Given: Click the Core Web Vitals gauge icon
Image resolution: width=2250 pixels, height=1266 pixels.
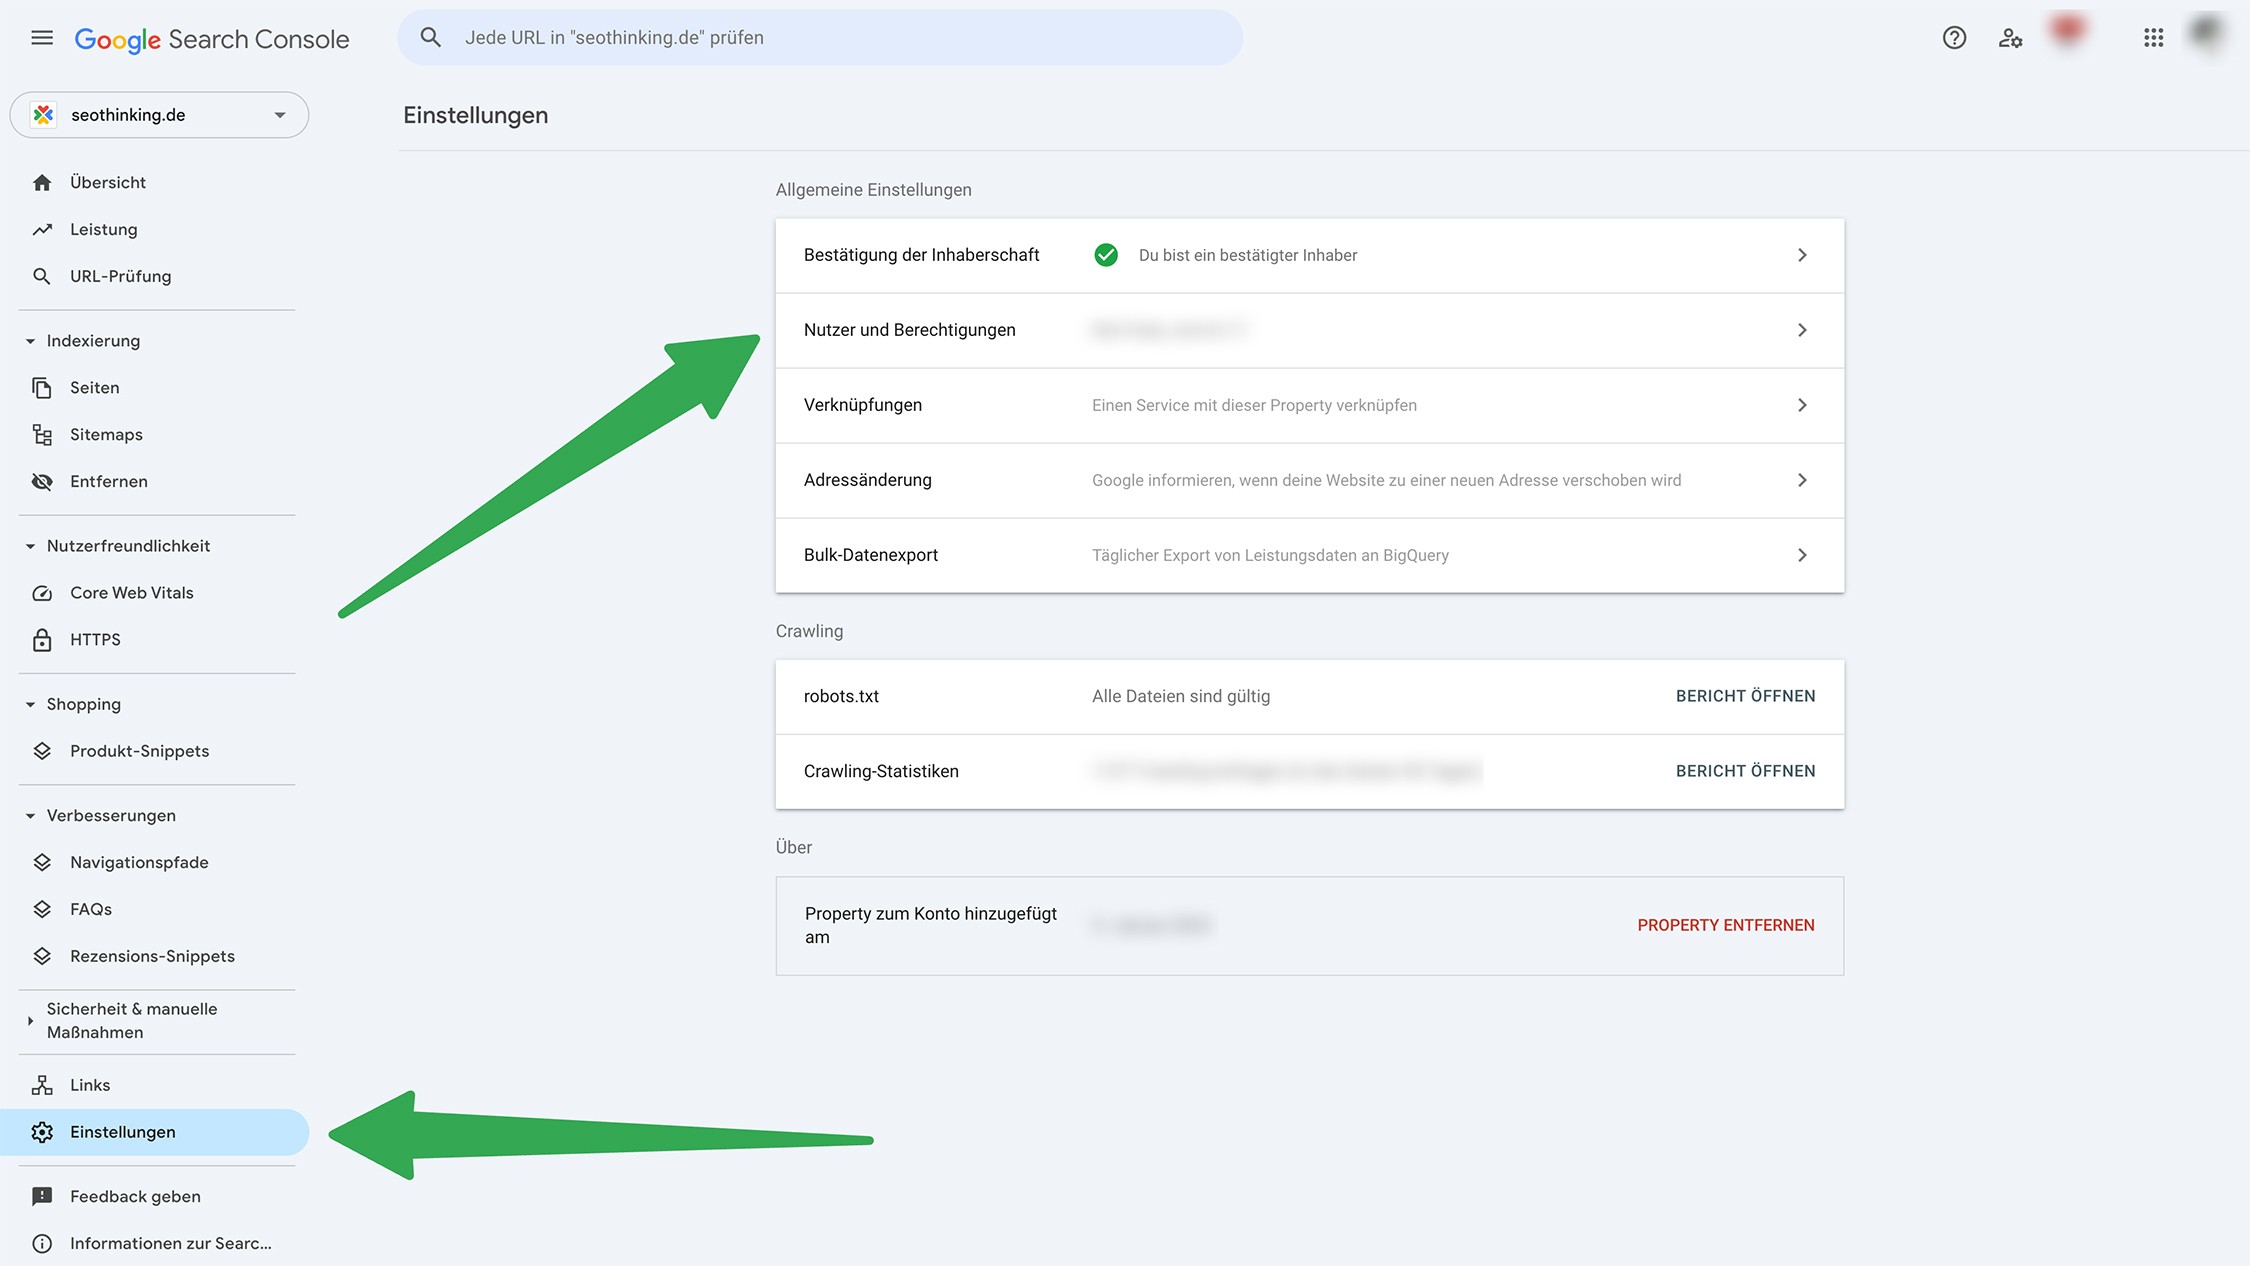Looking at the screenshot, I should click(42, 593).
